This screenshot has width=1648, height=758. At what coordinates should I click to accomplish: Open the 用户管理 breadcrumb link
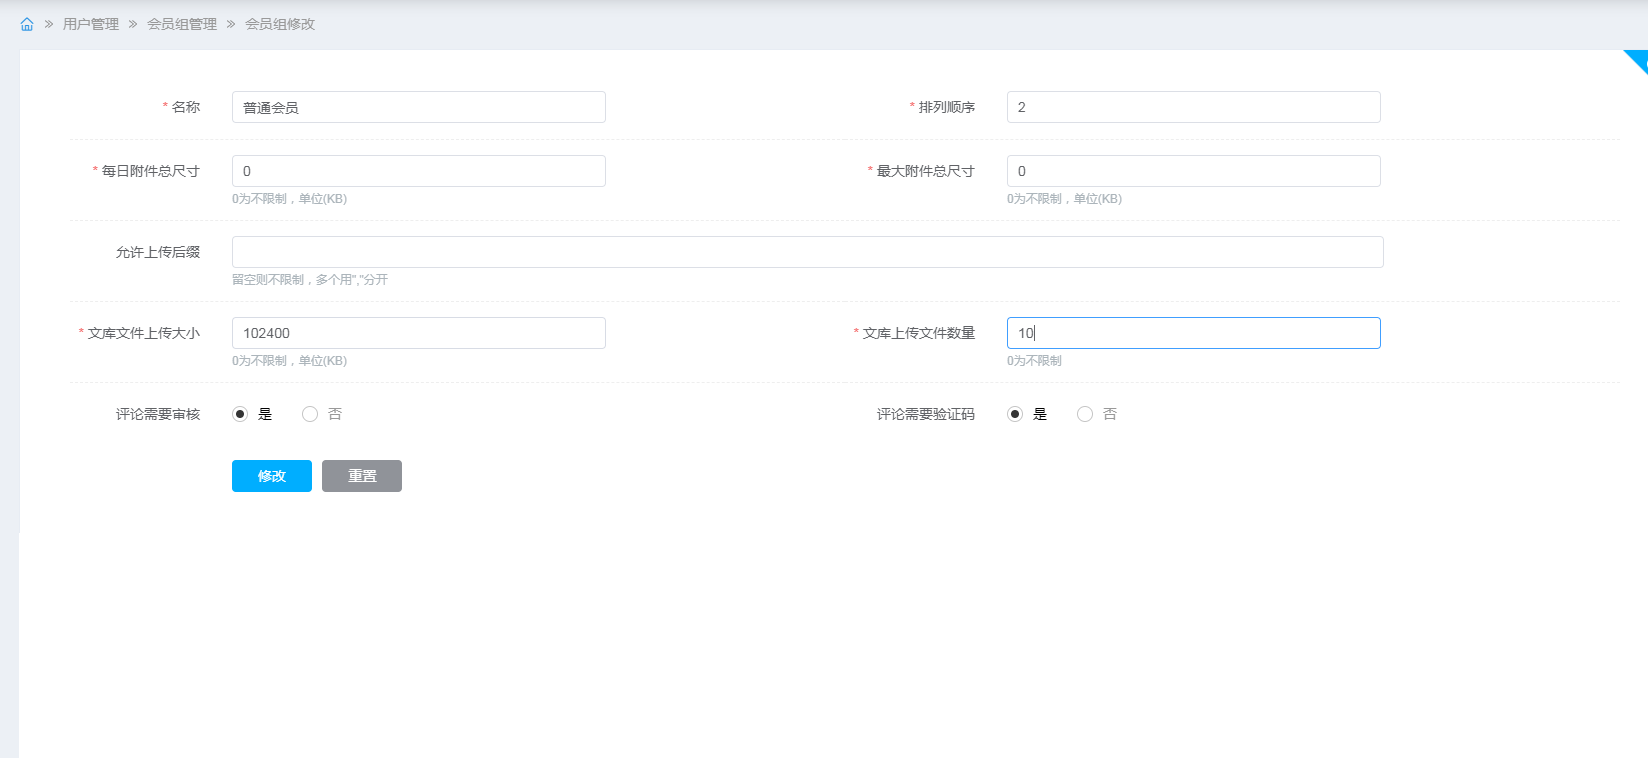click(x=91, y=24)
